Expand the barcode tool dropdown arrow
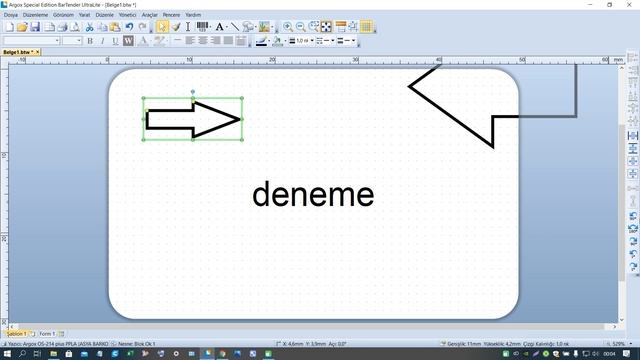640x360 pixels. 210,27
